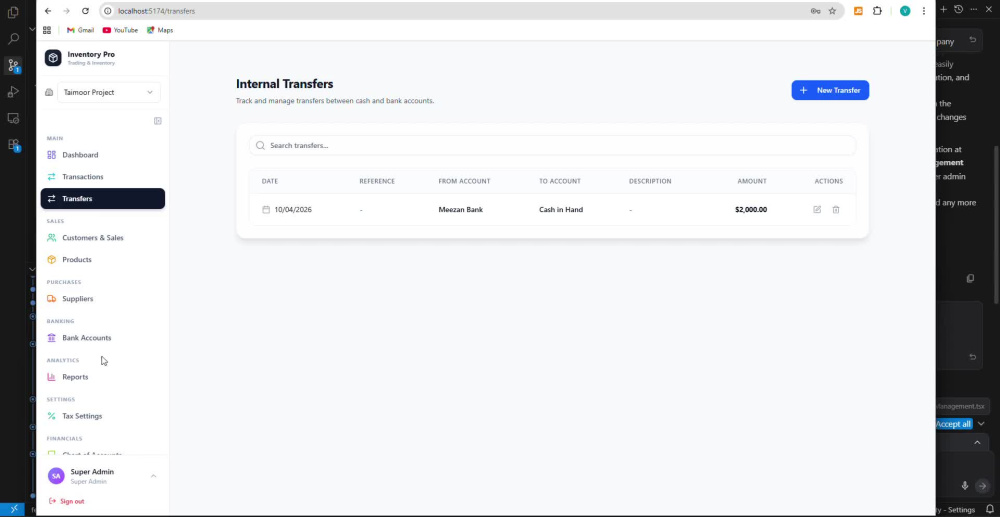The image size is (1000, 517).
Task: Open VS Code Run and Debug icon
Action: tap(13, 92)
